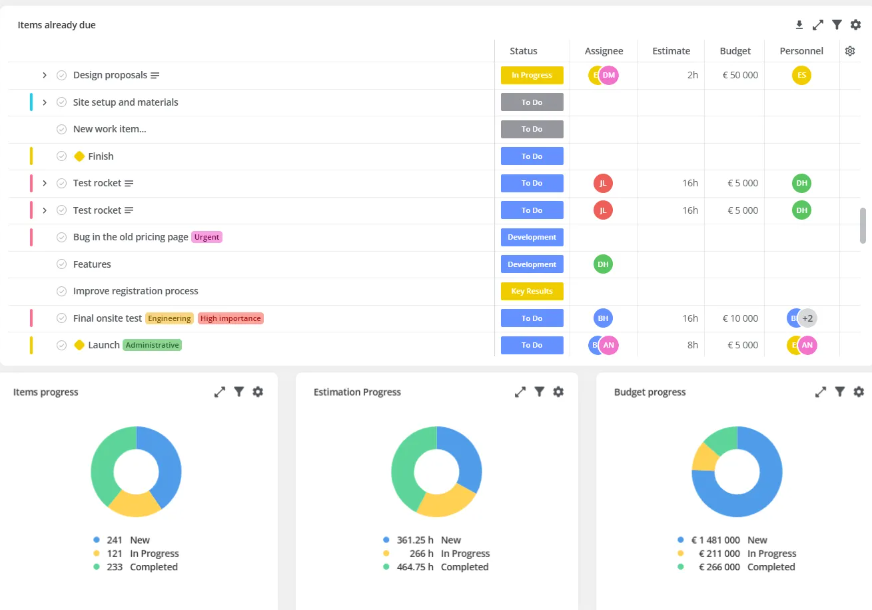Viewport: 872px width, 610px height.
Task: Click the Administrative tag on Launch
Action: 152,345
